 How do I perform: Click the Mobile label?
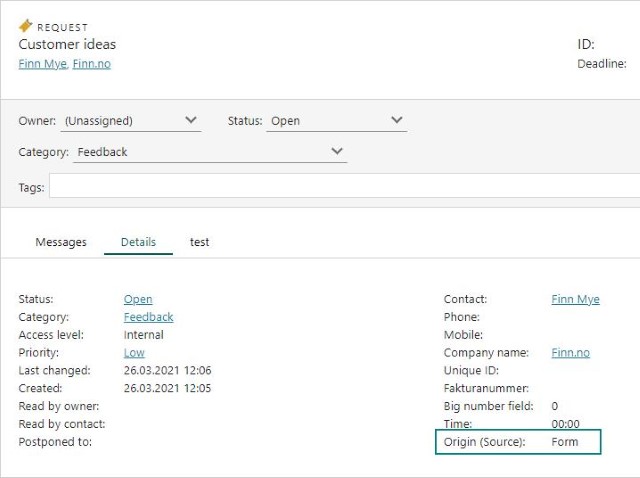pyautogui.click(x=463, y=335)
